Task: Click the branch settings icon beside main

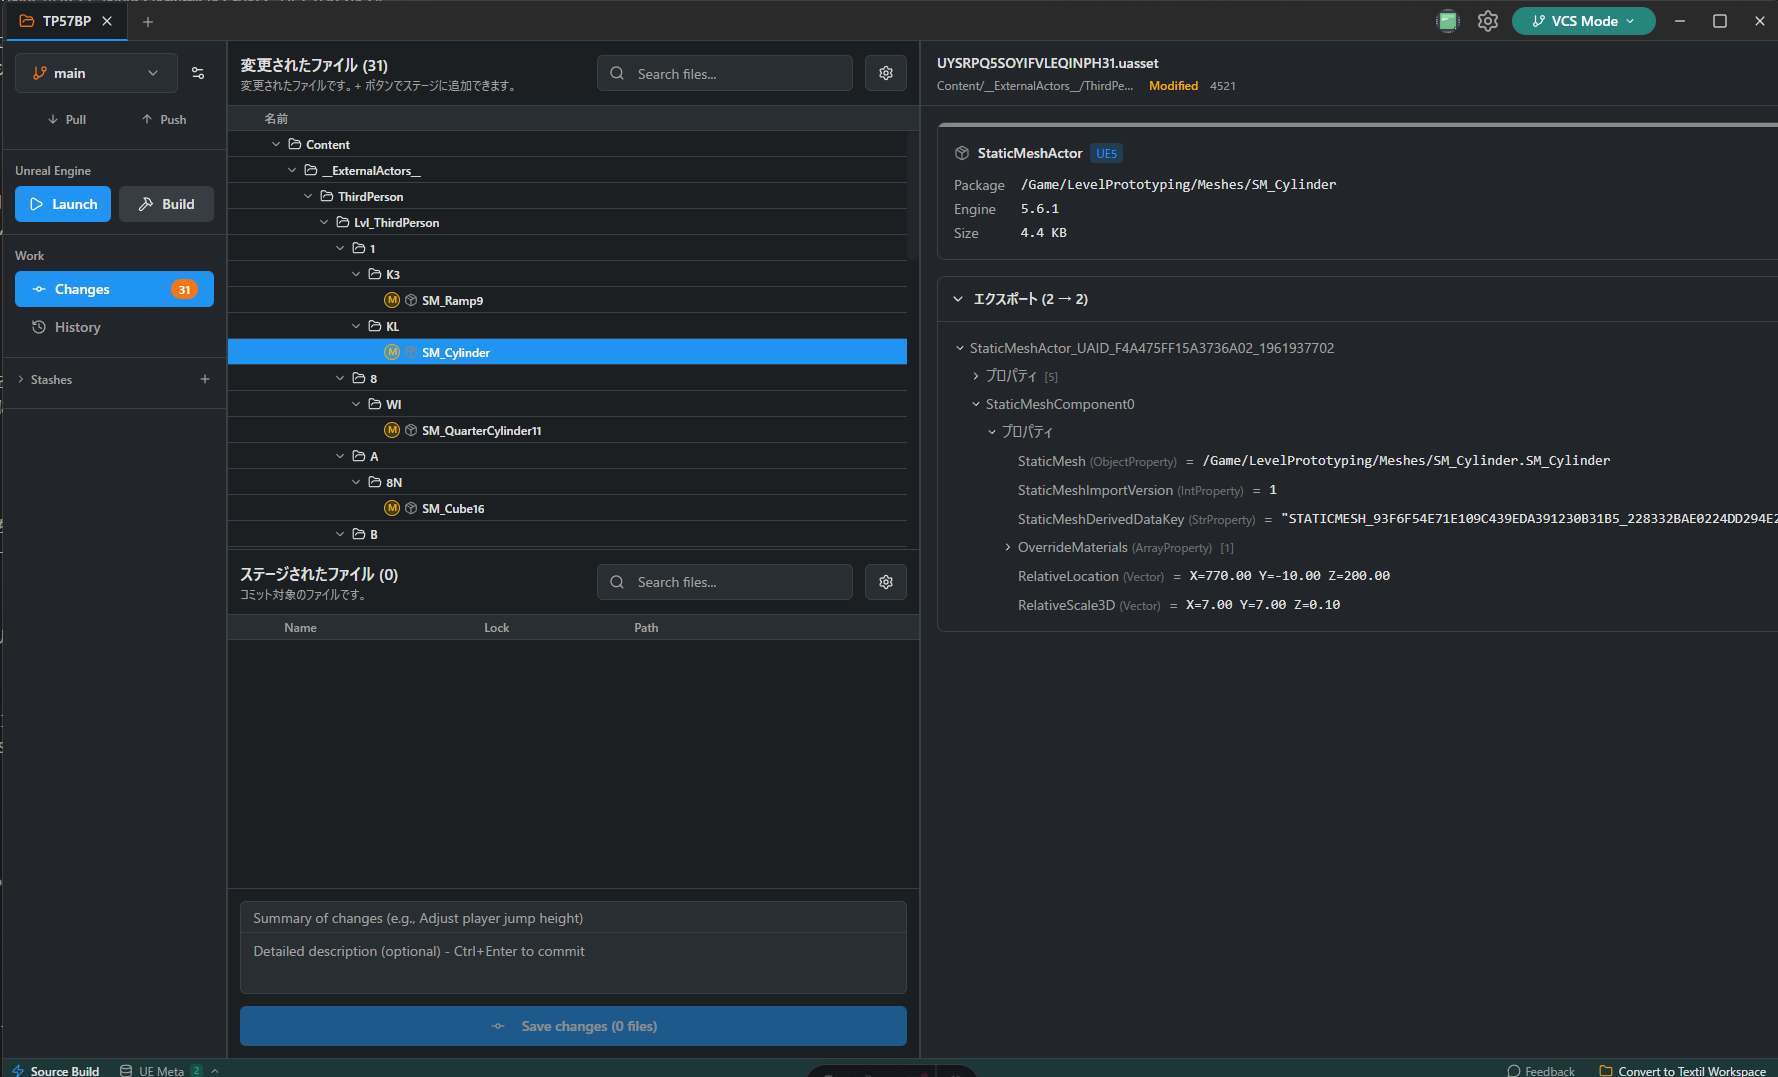Action: tap(198, 73)
